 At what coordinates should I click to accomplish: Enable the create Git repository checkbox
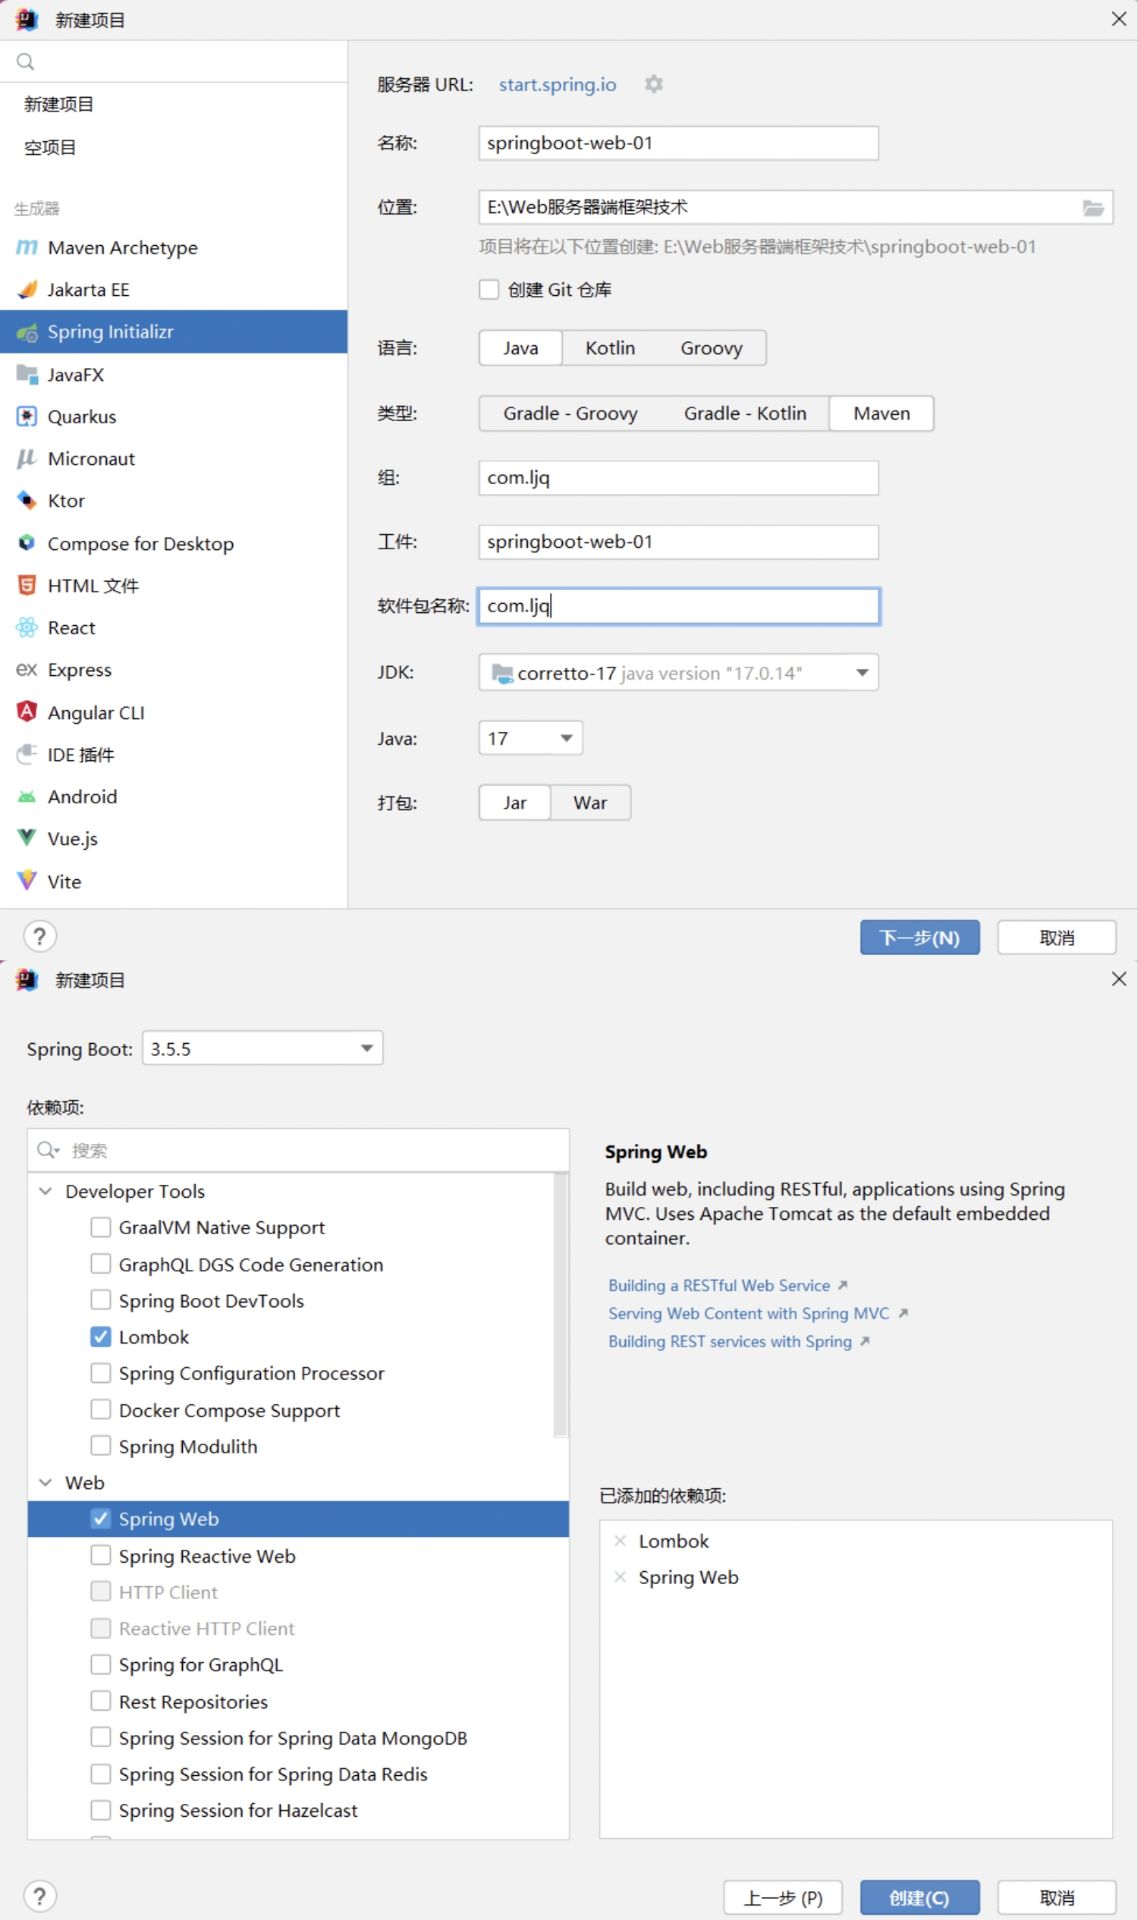coord(489,289)
